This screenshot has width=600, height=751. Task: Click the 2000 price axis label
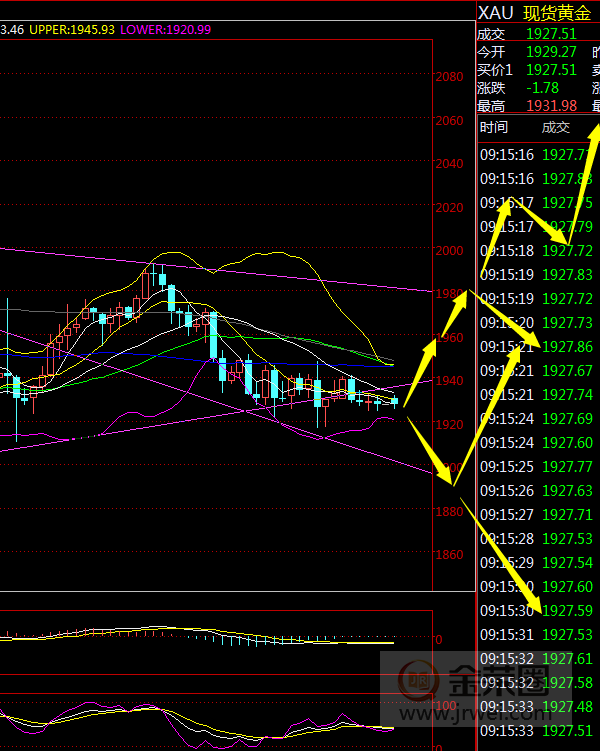click(x=450, y=251)
